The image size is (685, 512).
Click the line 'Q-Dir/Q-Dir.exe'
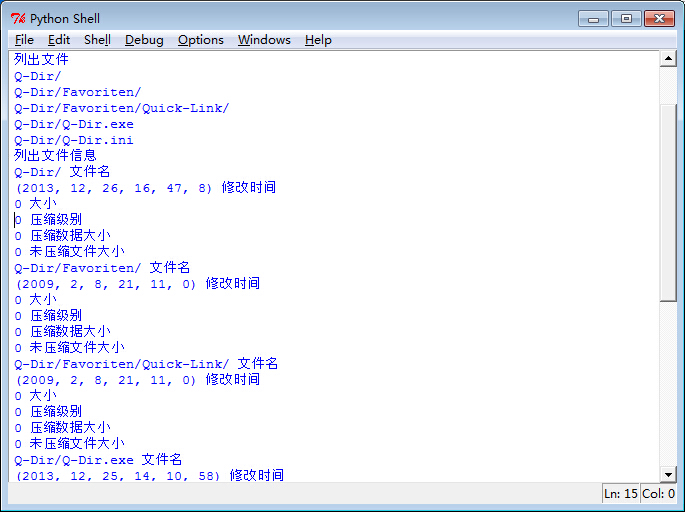coord(73,124)
